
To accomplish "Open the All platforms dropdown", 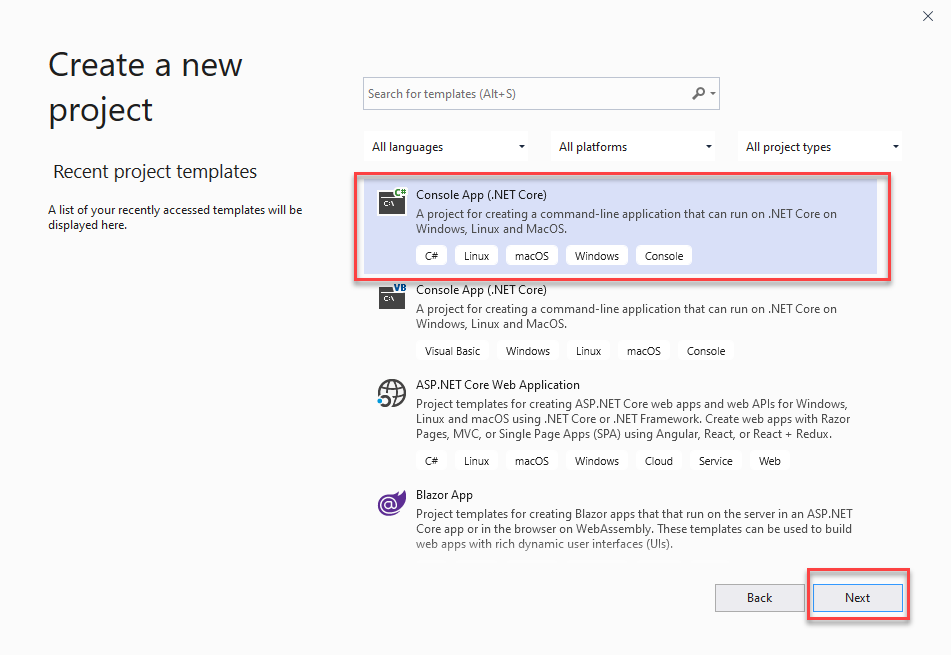I will [633, 147].
